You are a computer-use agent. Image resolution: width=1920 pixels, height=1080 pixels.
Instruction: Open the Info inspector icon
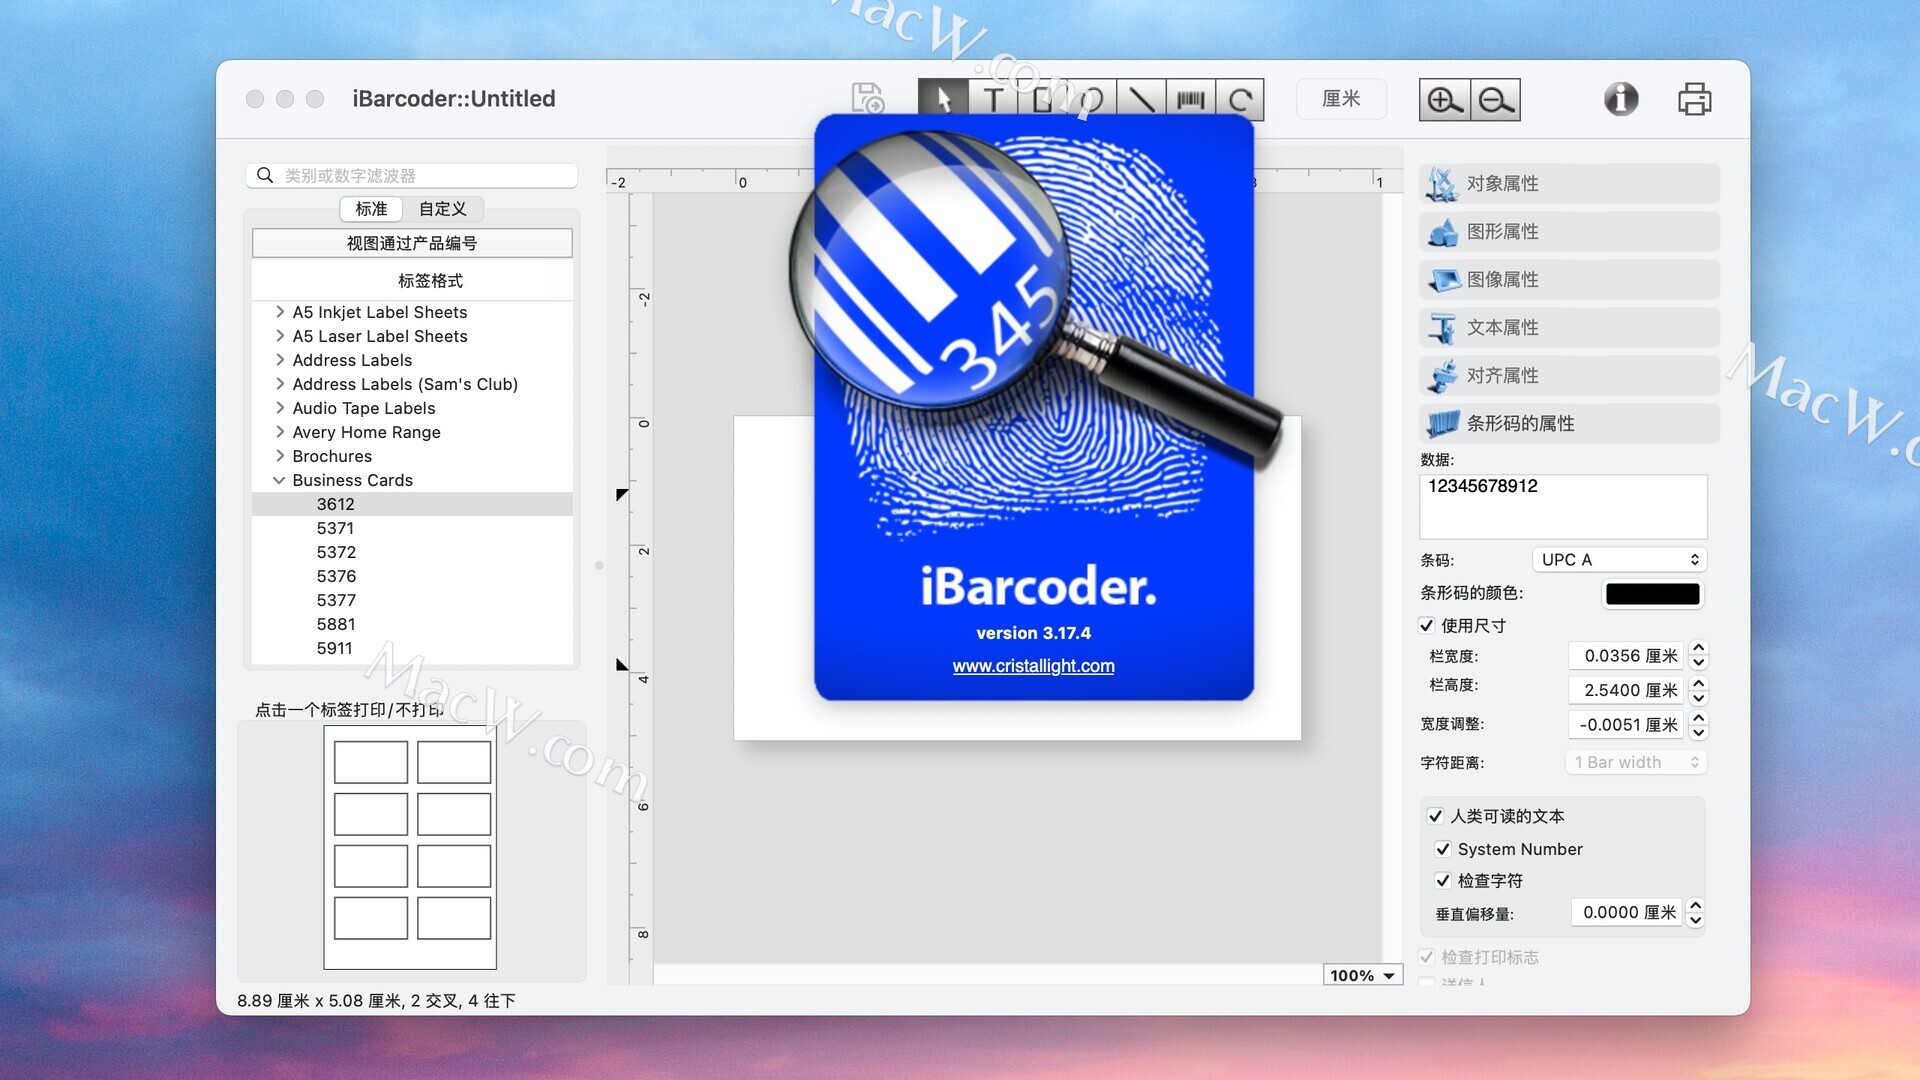pyautogui.click(x=1621, y=99)
